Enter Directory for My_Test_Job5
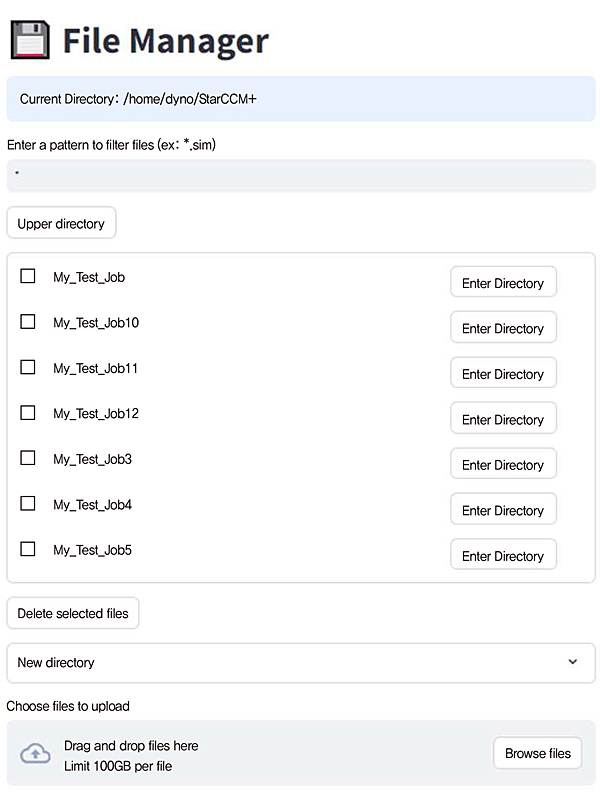 coord(503,556)
